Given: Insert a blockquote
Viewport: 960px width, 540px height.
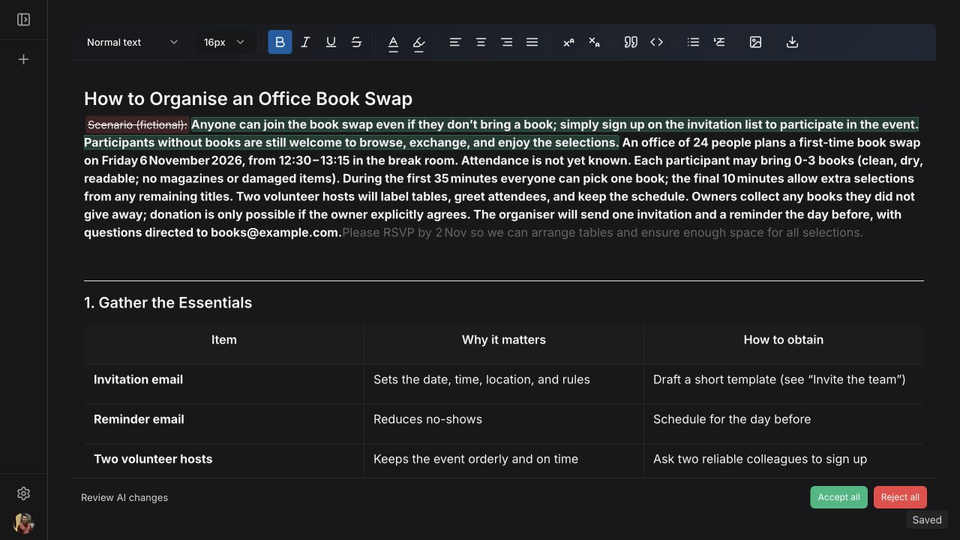Looking at the screenshot, I should tap(631, 42).
